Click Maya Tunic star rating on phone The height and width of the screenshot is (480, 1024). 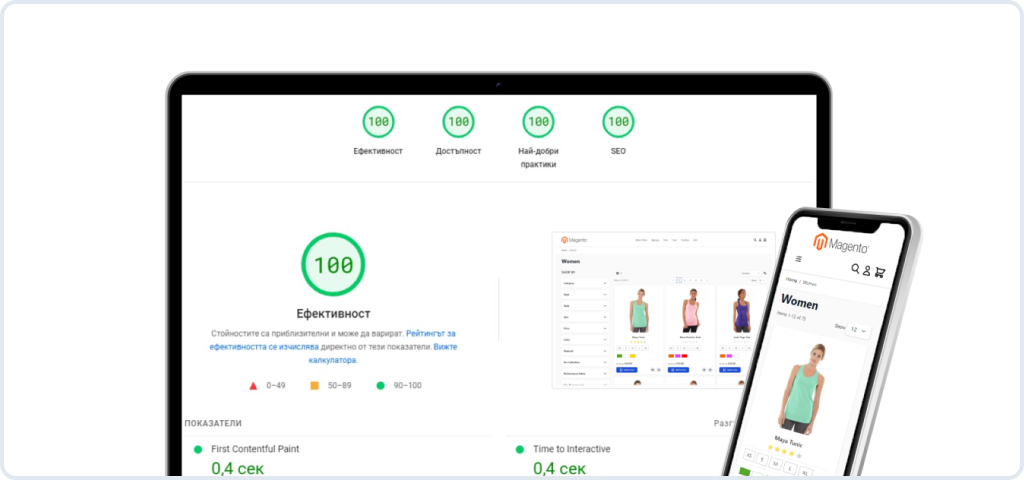(x=785, y=450)
